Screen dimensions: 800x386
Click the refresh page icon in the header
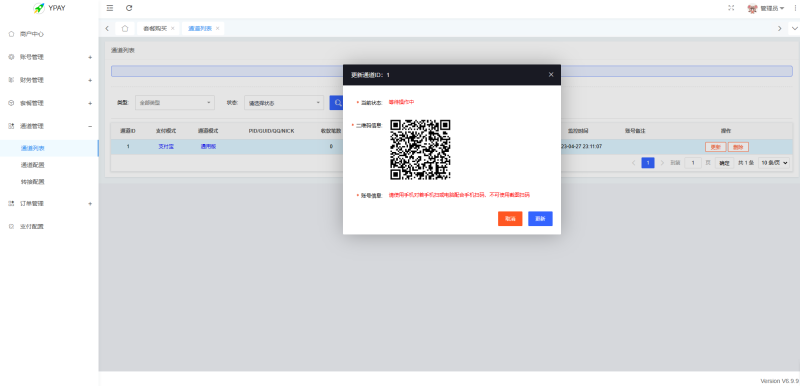[x=129, y=8]
